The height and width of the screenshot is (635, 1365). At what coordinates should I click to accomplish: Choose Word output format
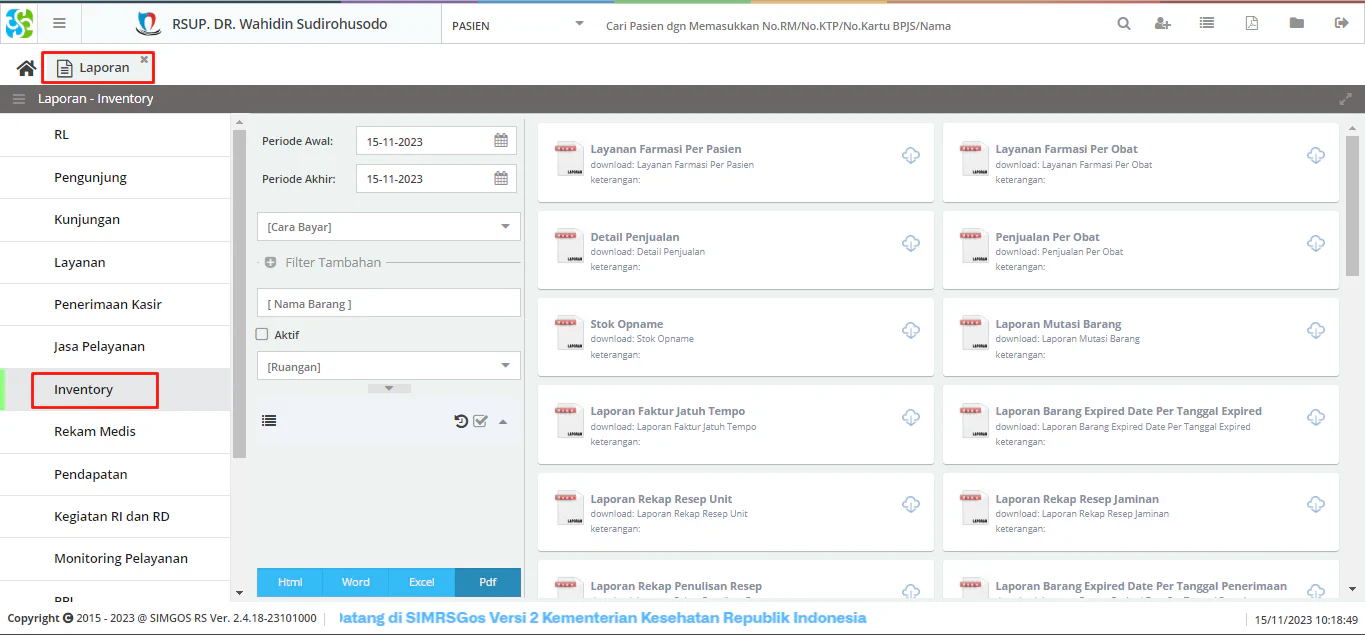(356, 582)
